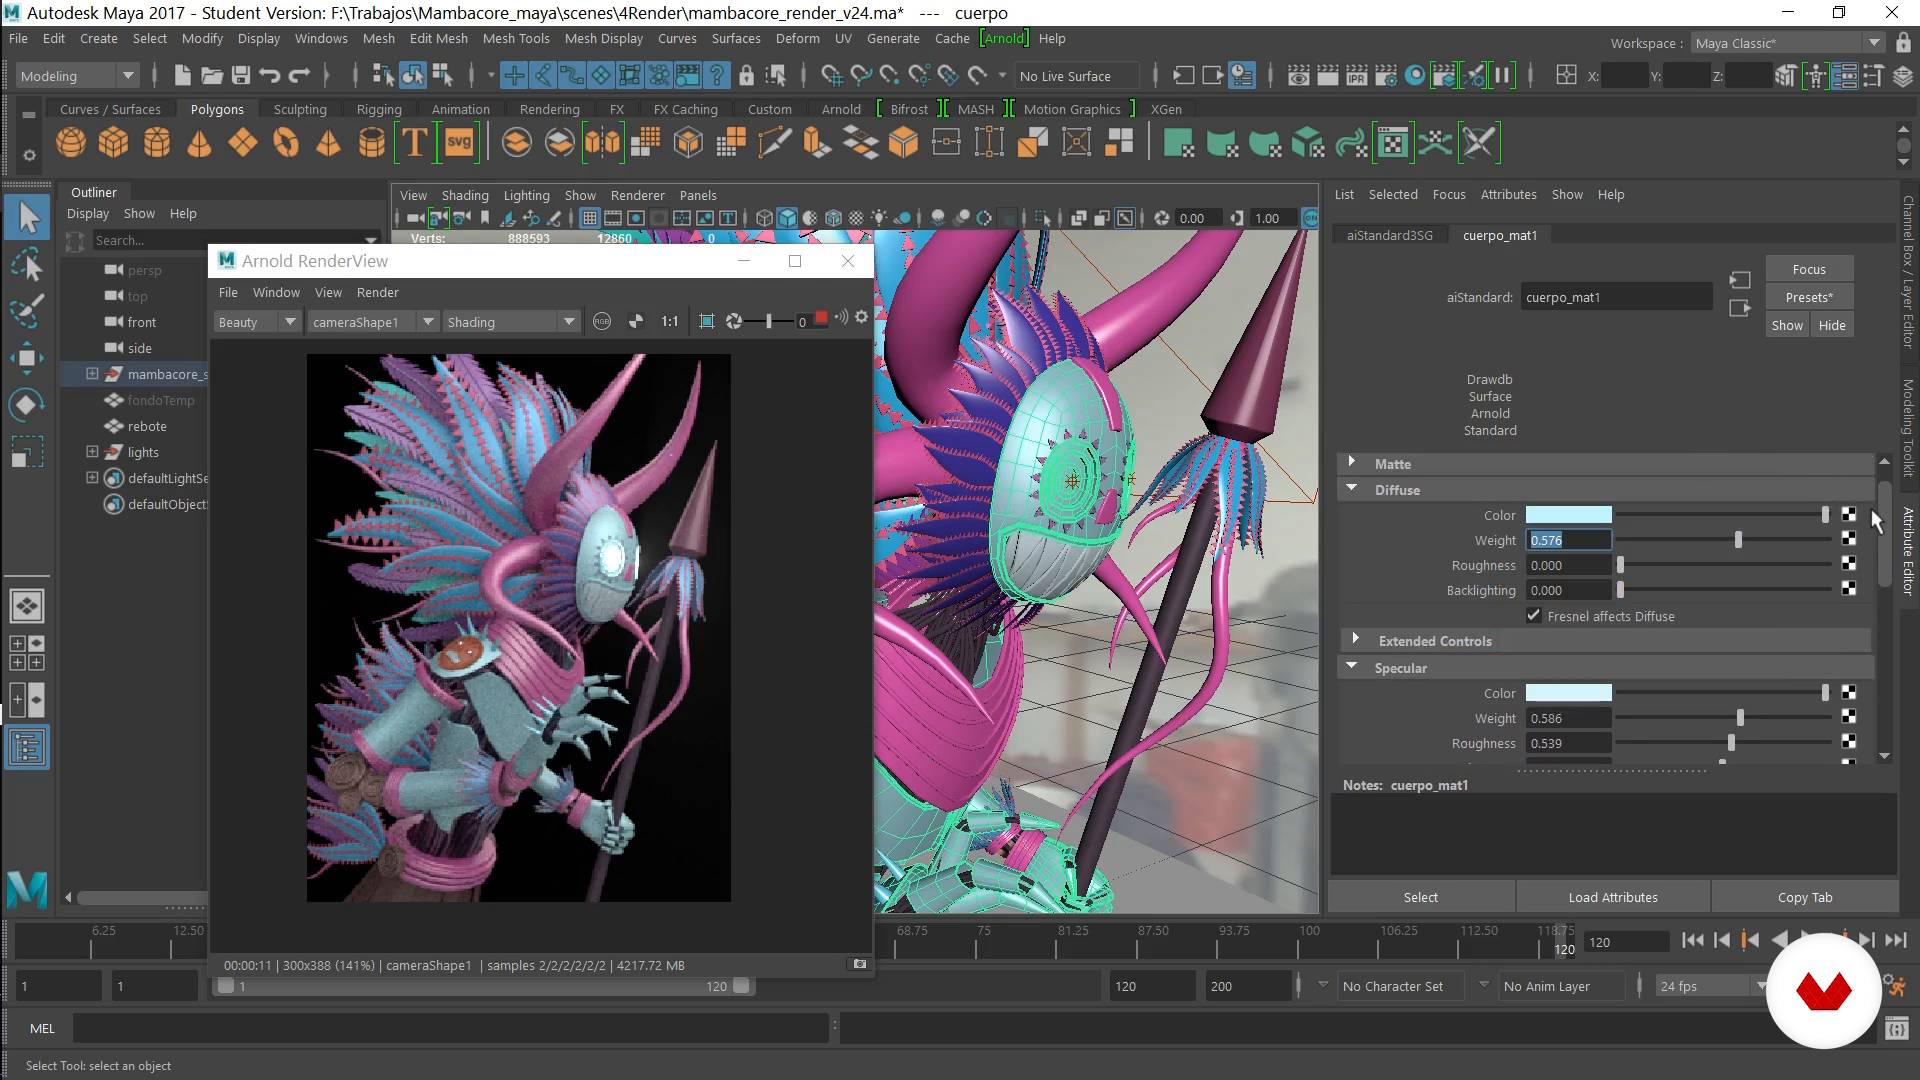Click the Hide button in Attribute Editor
The height and width of the screenshot is (1080, 1920).
click(x=1831, y=325)
